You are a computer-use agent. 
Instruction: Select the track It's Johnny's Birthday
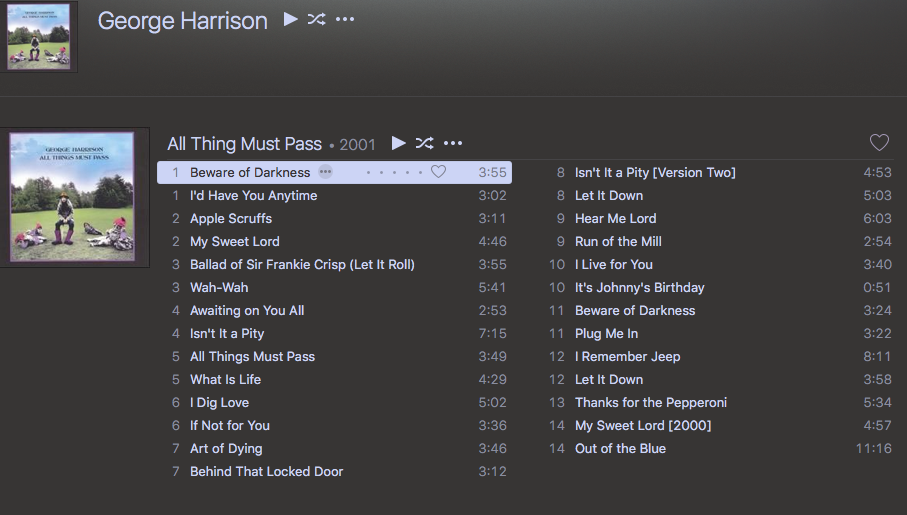click(x=719, y=288)
